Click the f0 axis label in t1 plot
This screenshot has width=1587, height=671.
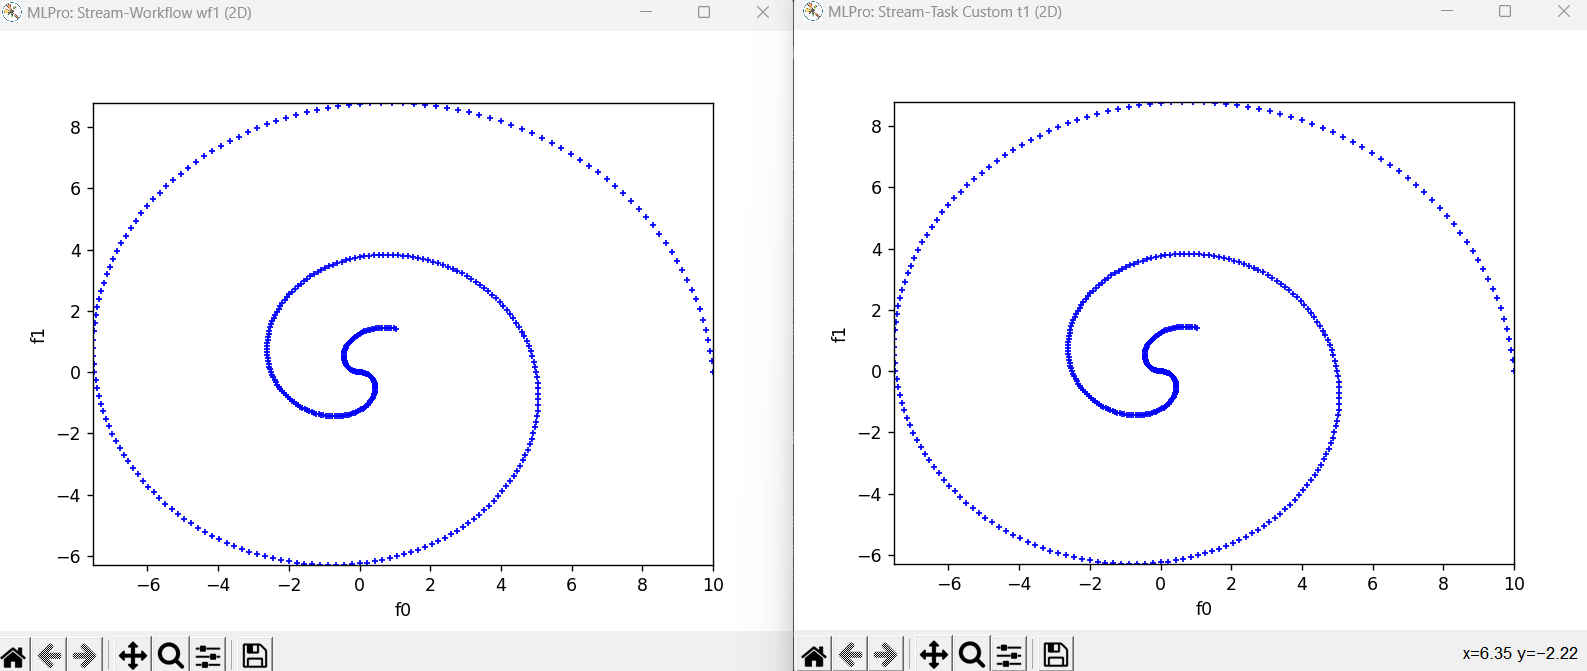1204,608
